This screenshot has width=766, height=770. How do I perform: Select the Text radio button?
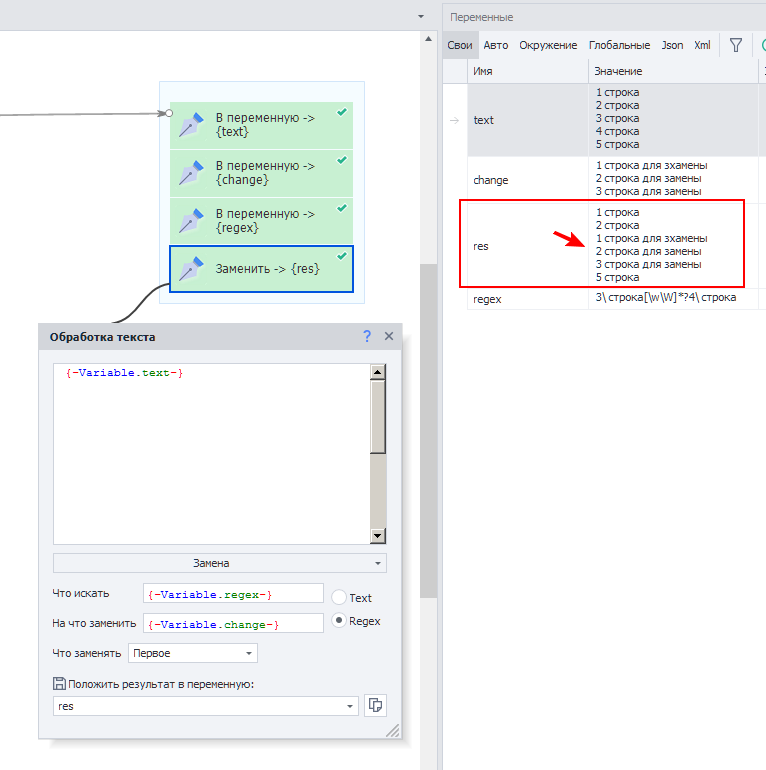339,597
